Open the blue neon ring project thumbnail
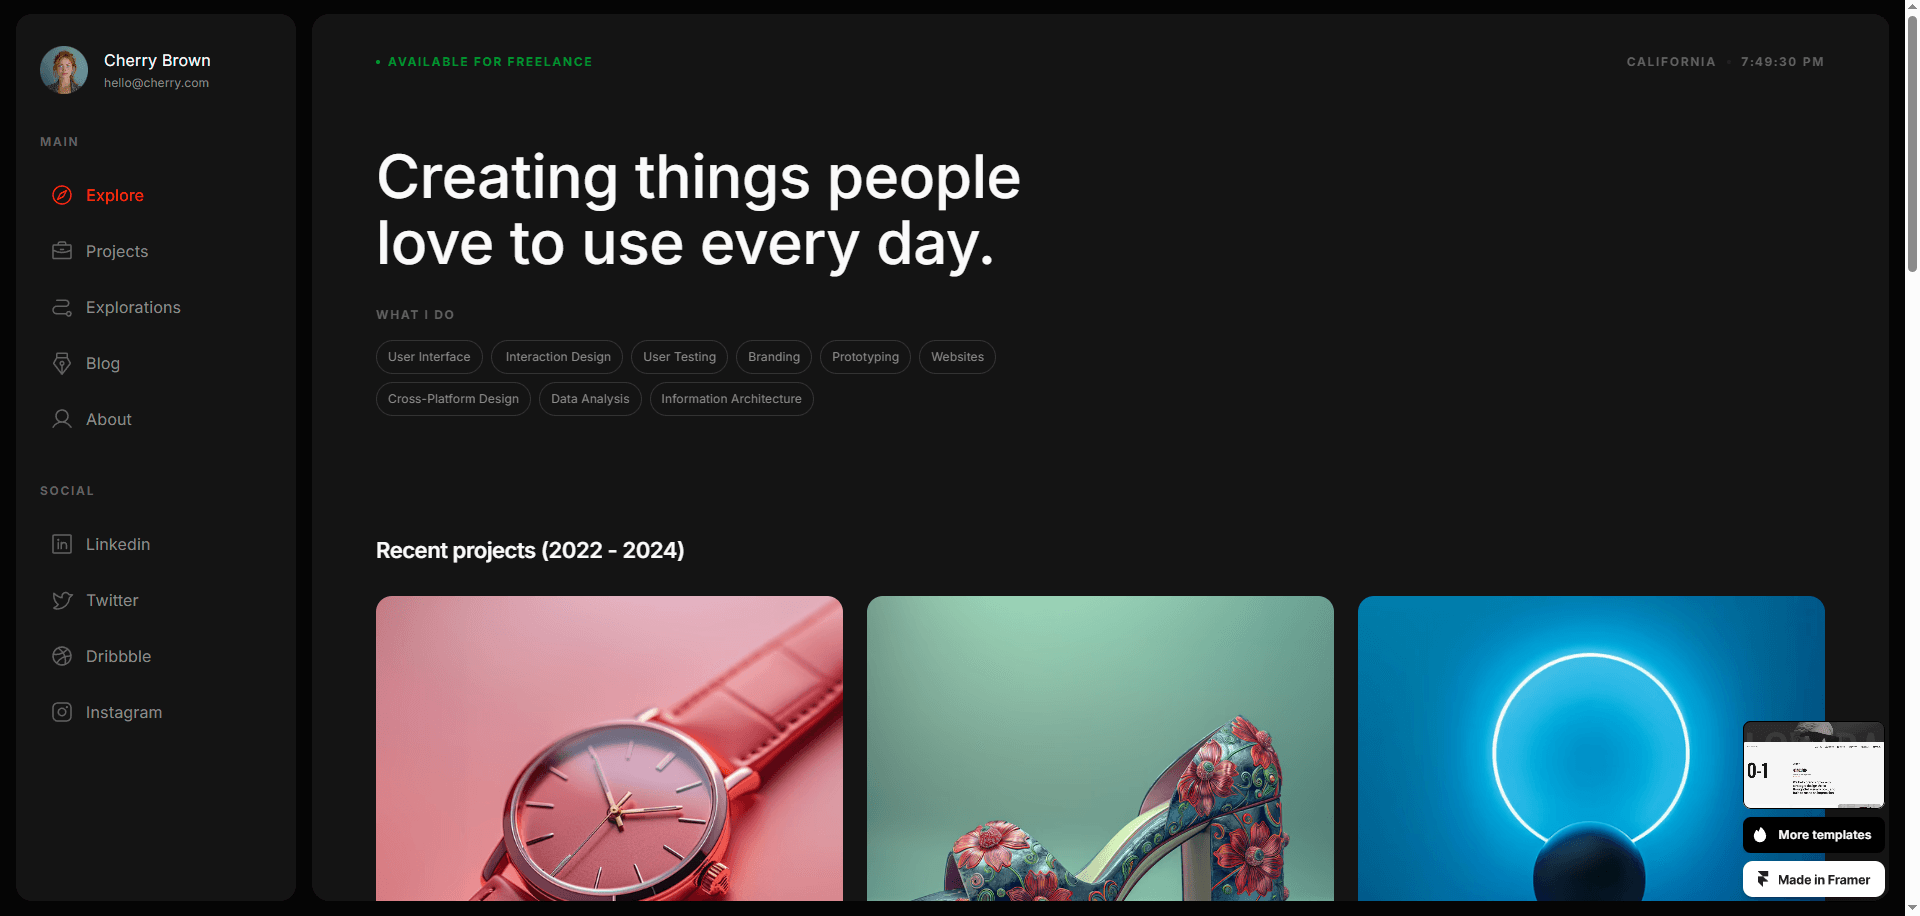 click(1591, 749)
